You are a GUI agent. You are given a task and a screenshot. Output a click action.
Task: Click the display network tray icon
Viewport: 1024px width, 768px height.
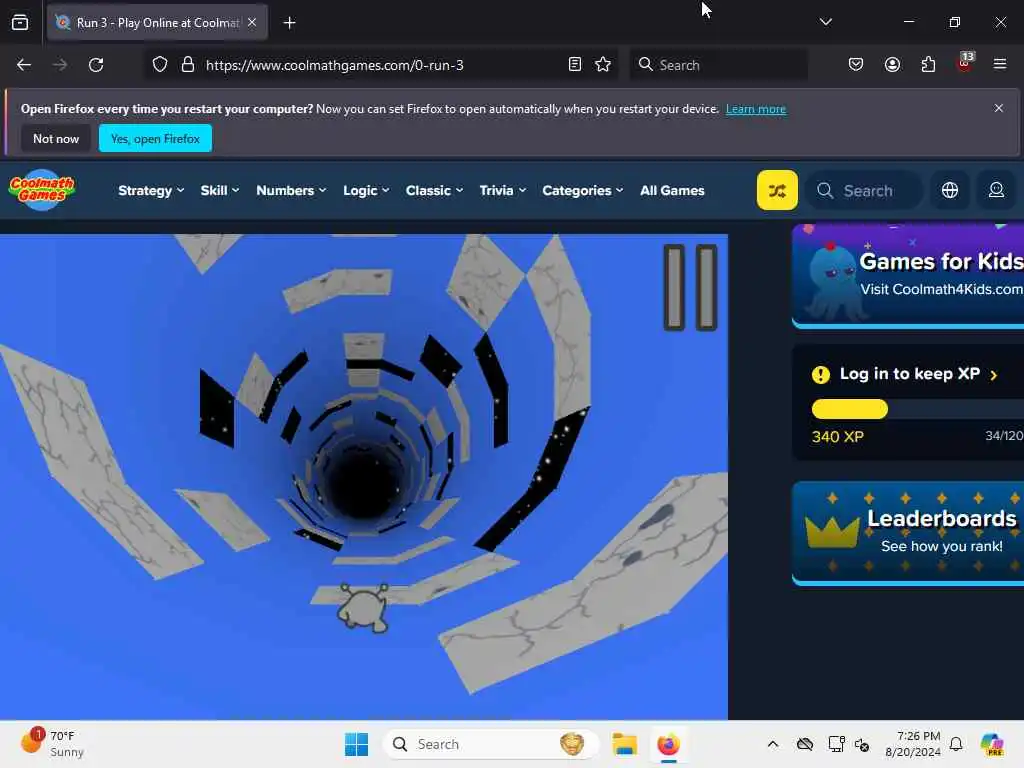tap(836, 744)
